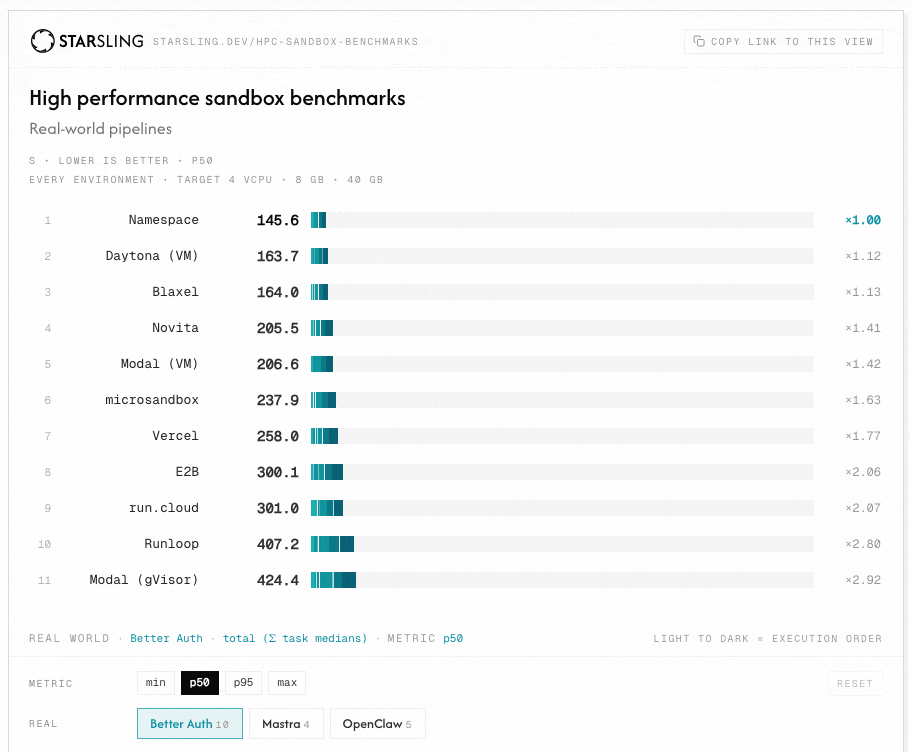
Task: Click the ×1.63 ratio
Action: coord(863,400)
